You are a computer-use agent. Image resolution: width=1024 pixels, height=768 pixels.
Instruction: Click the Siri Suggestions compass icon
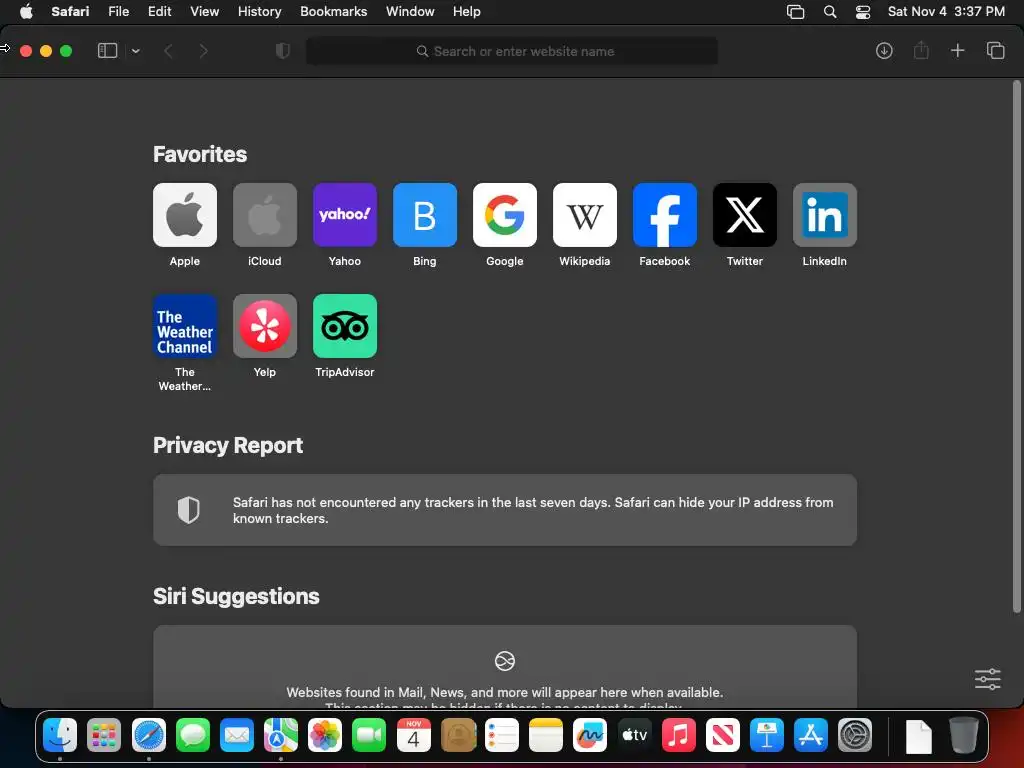505,661
